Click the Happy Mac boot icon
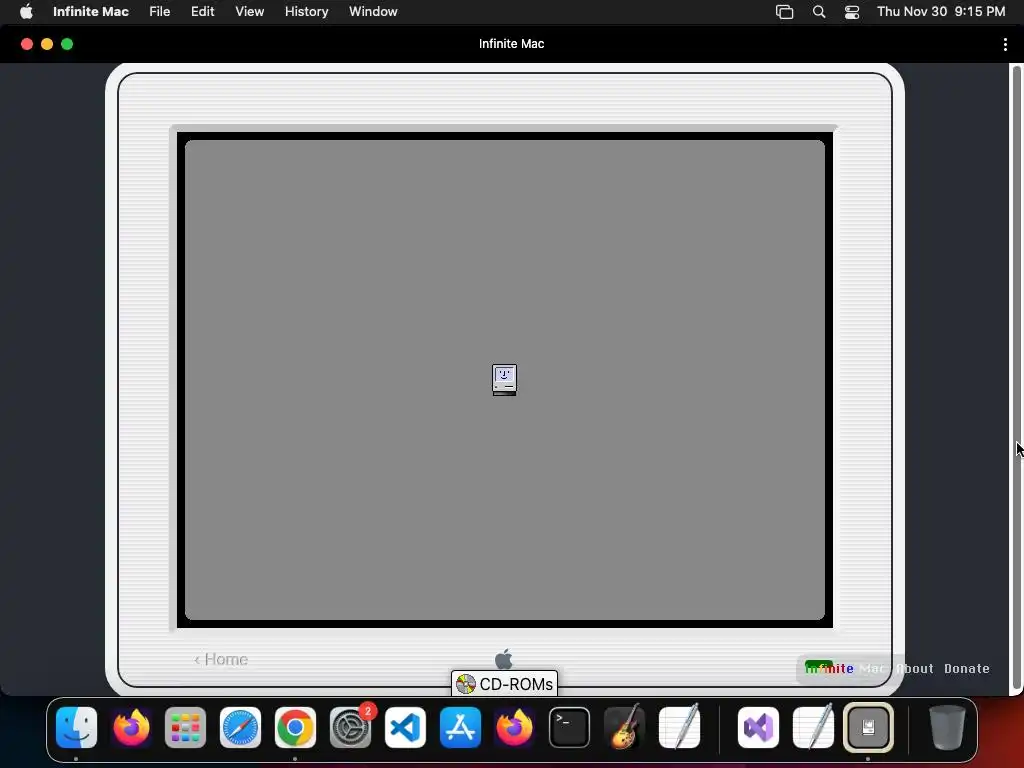Viewport: 1024px width, 768px height. point(504,379)
